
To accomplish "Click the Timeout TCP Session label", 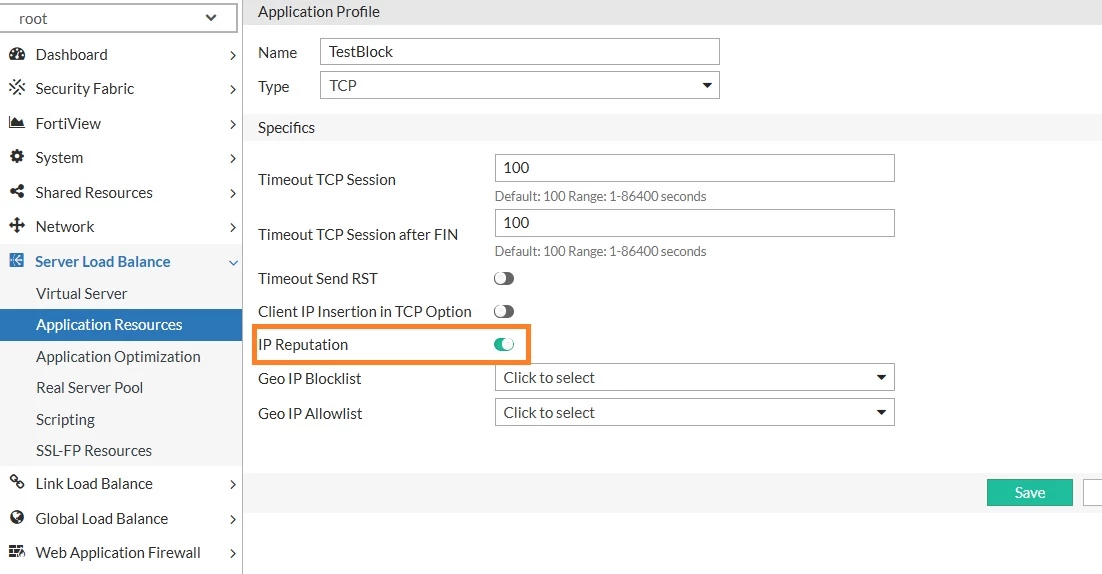I will (x=327, y=180).
